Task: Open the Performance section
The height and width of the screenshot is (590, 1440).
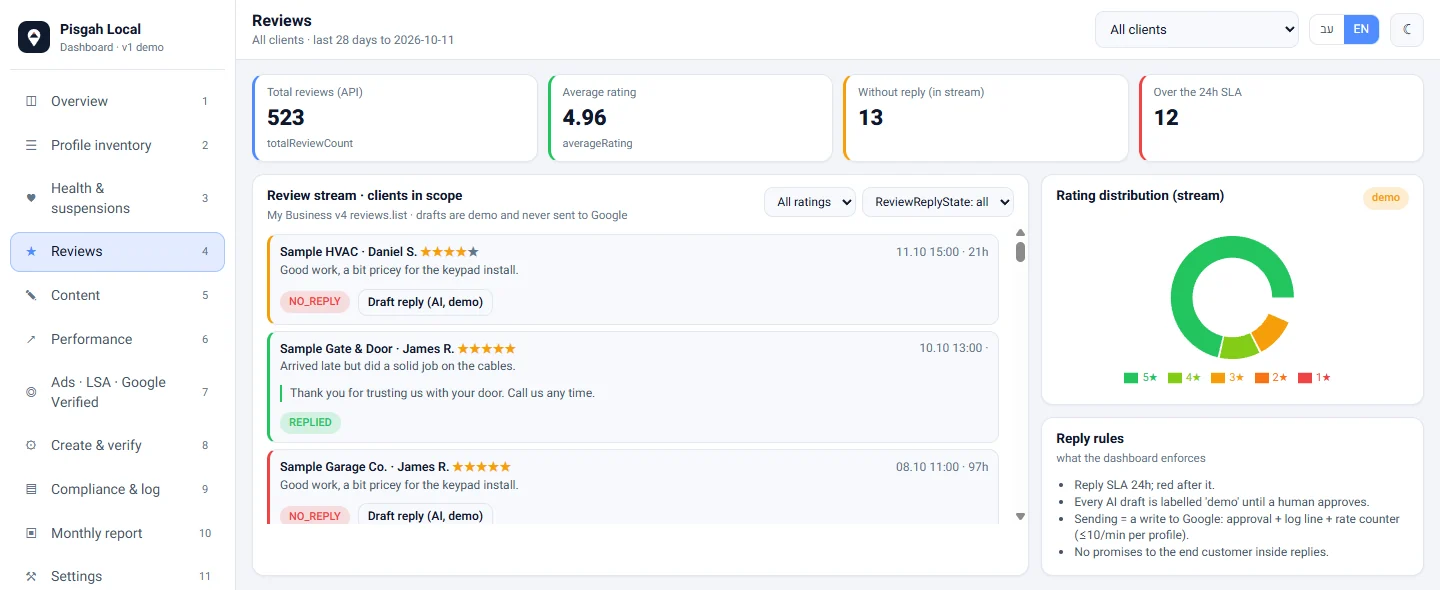Action: 117,339
